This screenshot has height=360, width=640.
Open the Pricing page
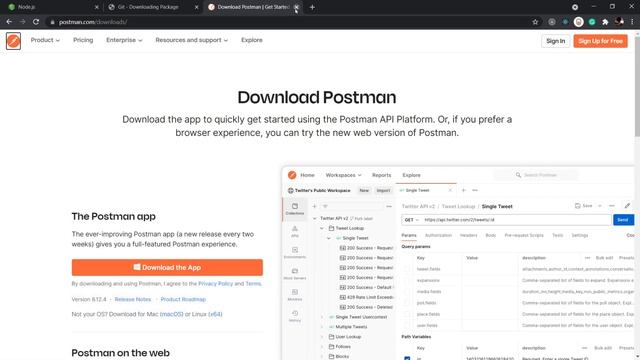(83, 40)
